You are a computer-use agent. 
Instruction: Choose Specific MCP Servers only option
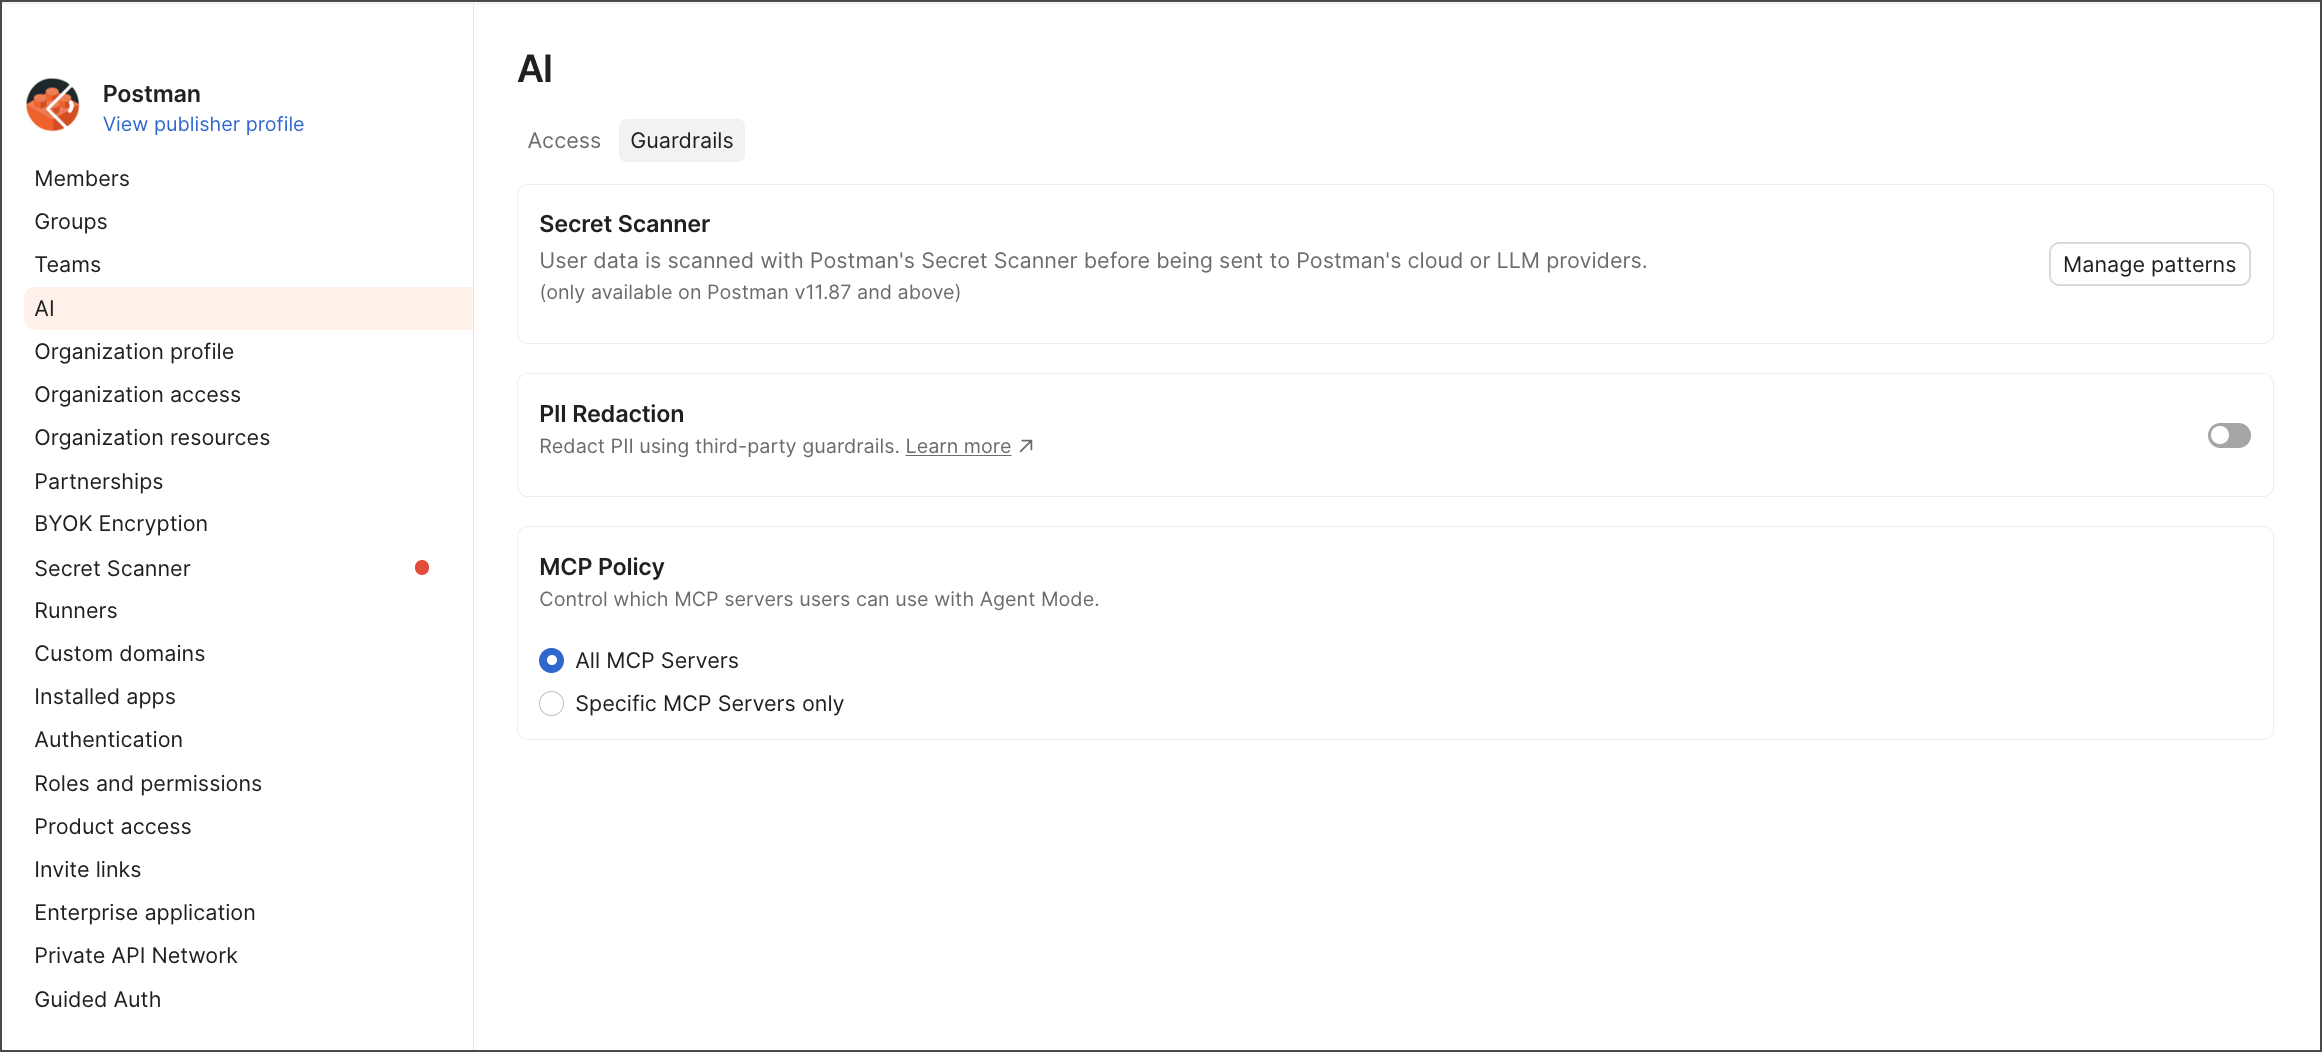click(551, 704)
